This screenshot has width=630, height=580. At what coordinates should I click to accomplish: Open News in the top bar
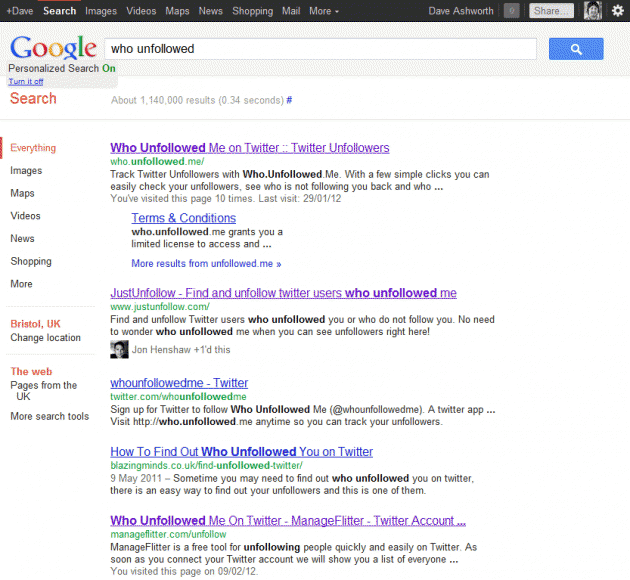click(211, 11)
